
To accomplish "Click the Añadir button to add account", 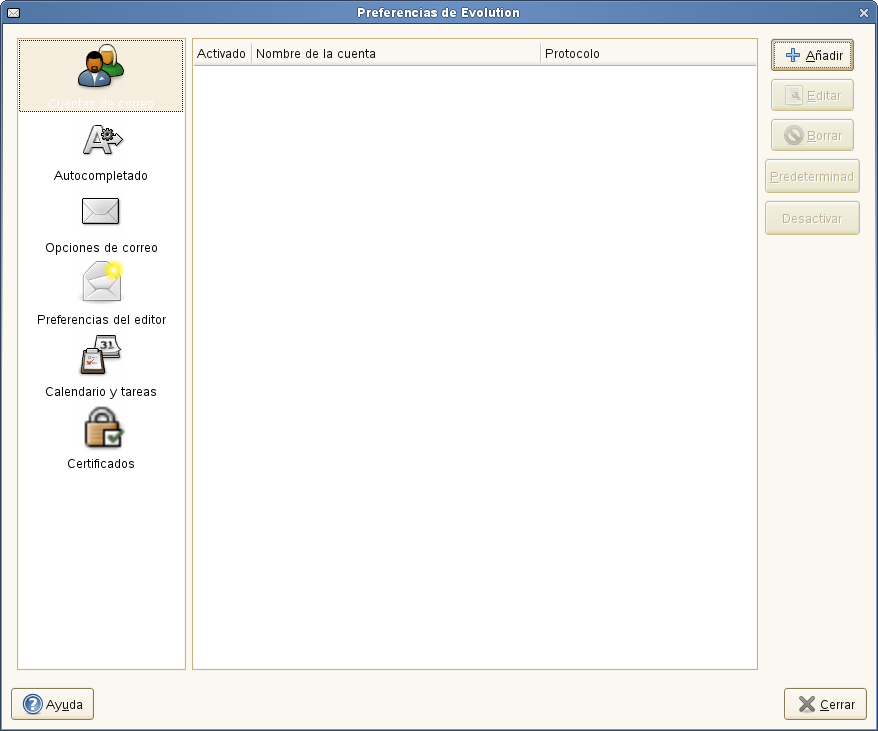I will (812, 55).
